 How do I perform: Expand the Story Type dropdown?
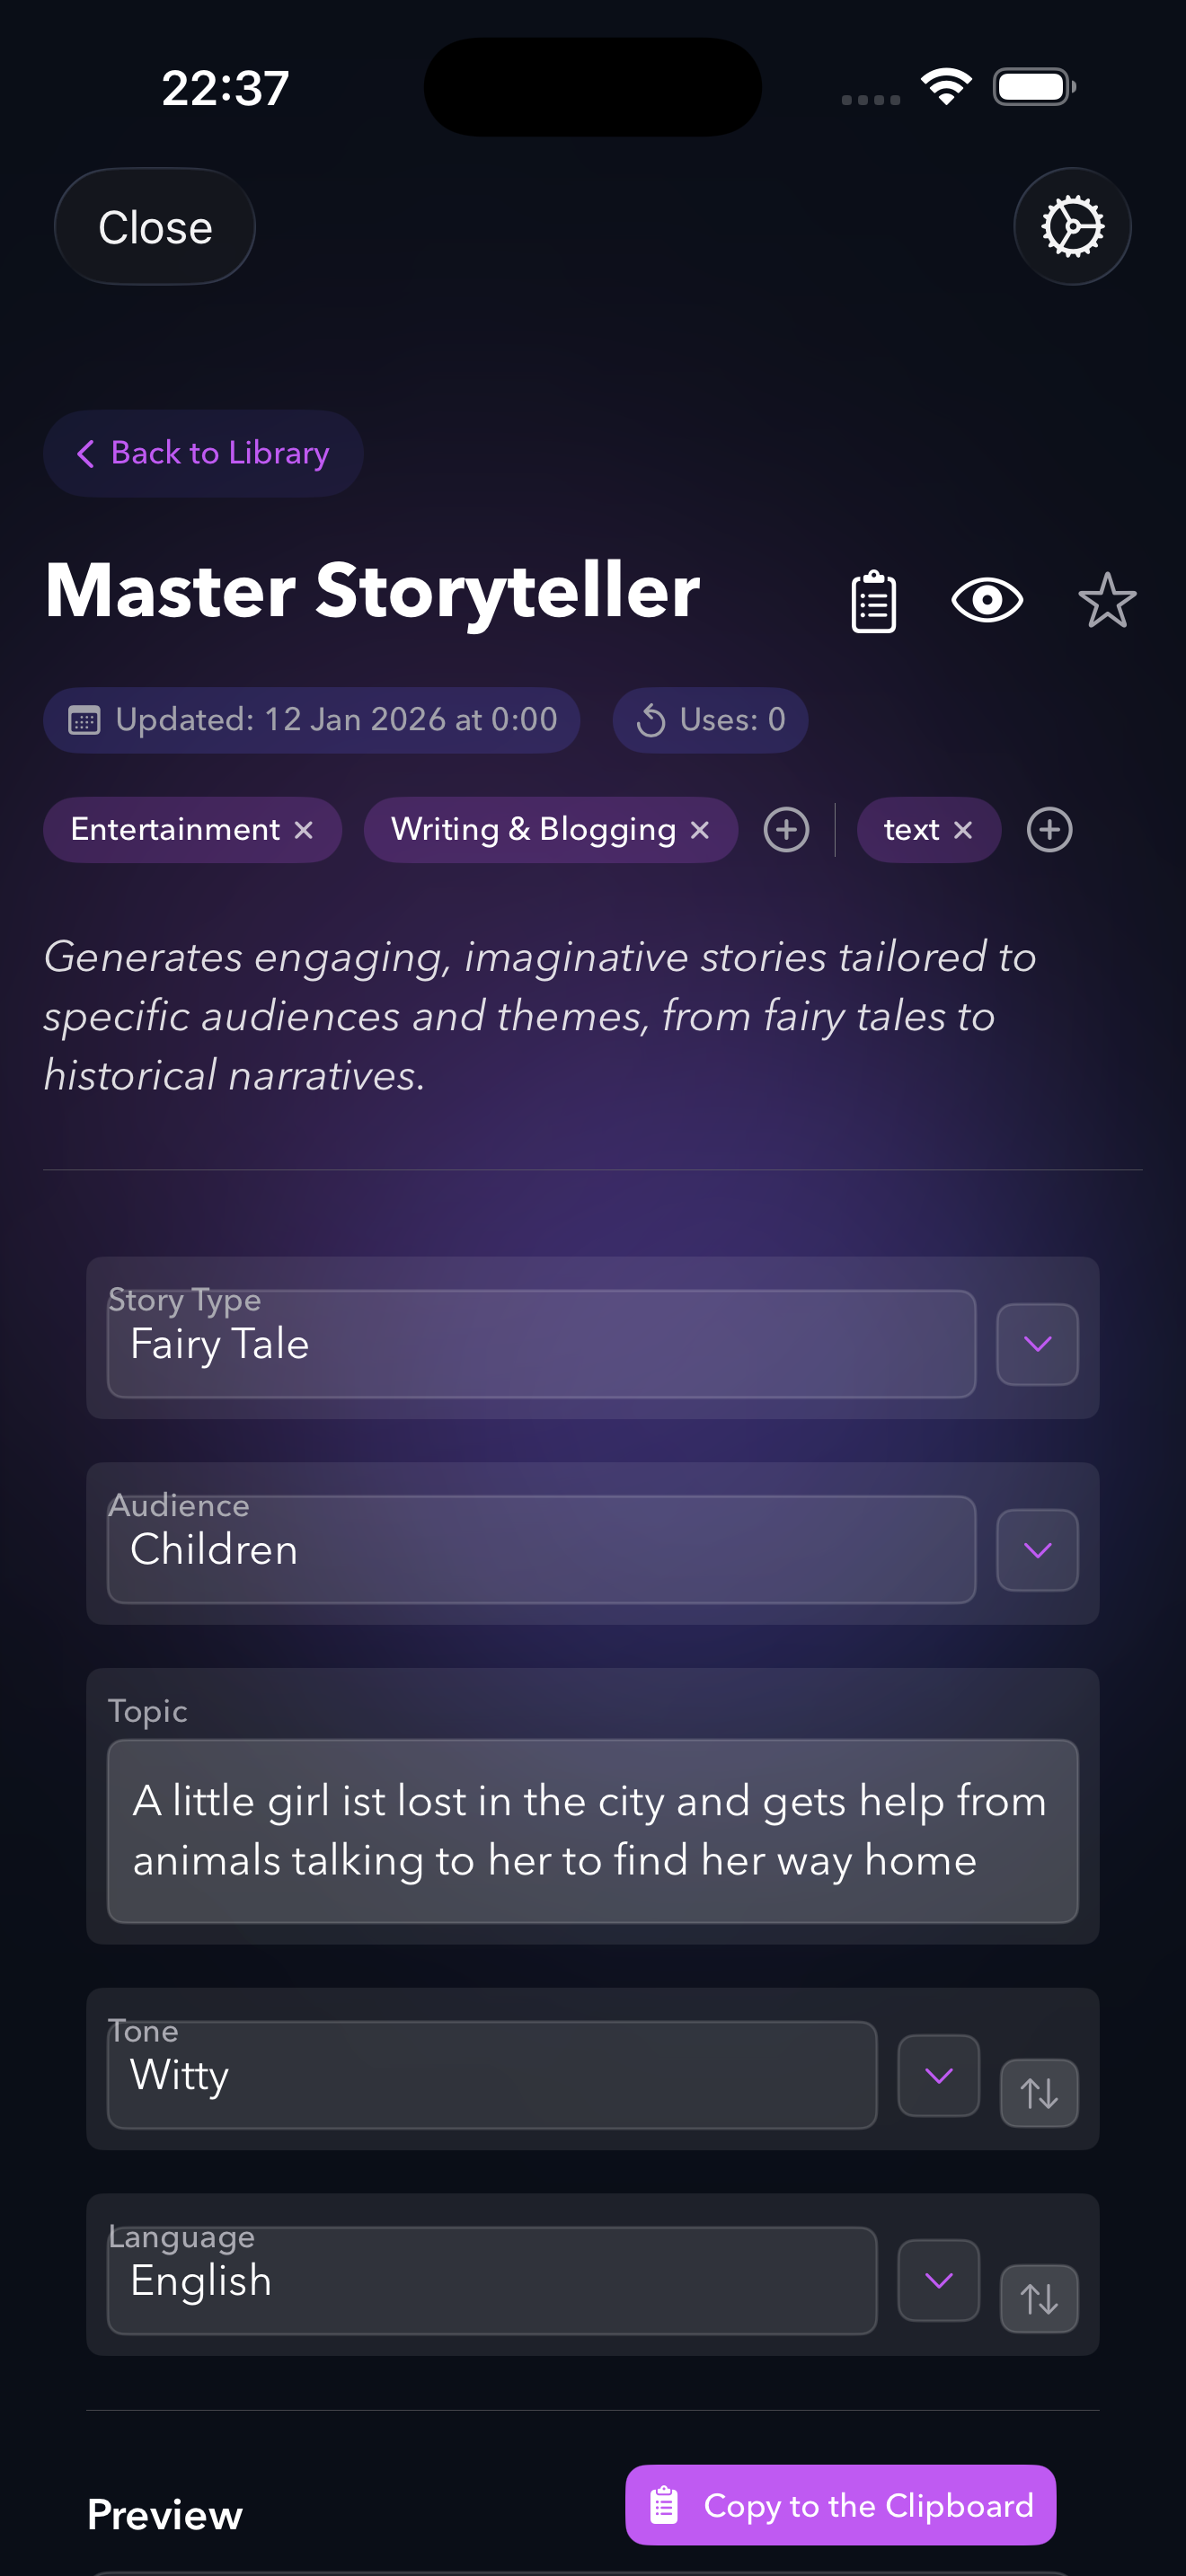[x=1037, y=1344]
